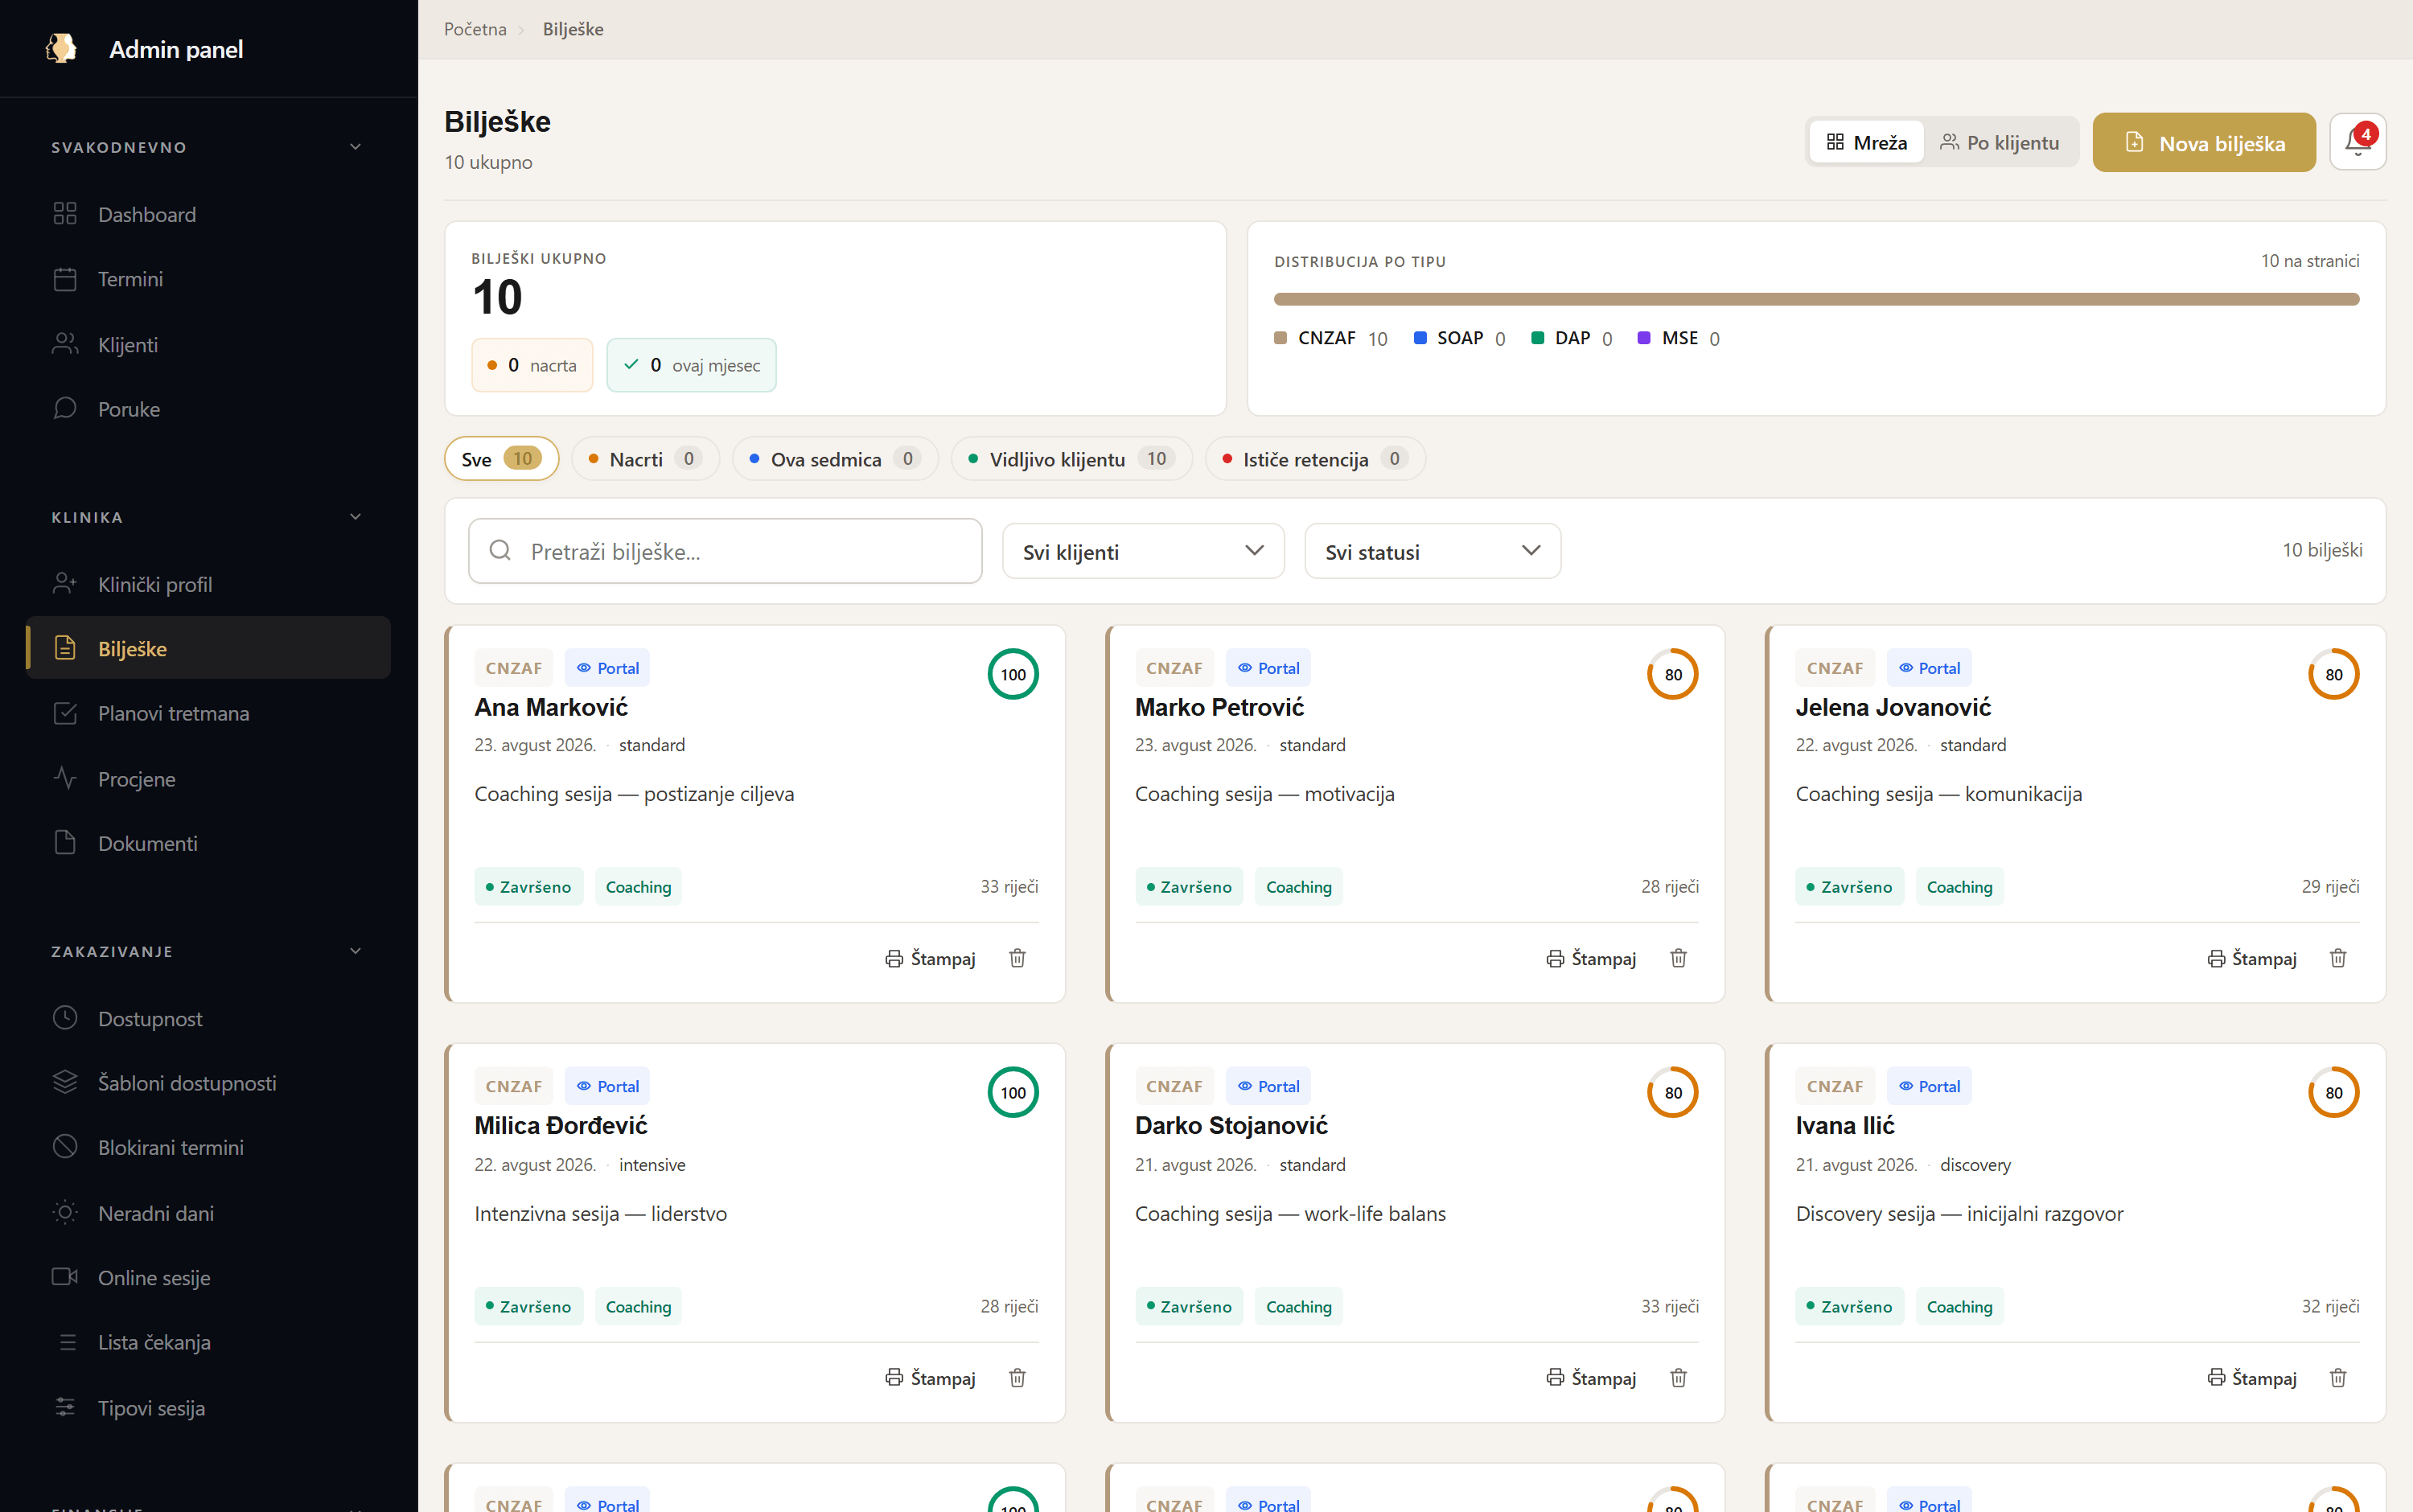The width and height of the screenshot is (2413, 1512).
Task: Switch to Mreža grid view
Action: click(x=1866, y=142)
